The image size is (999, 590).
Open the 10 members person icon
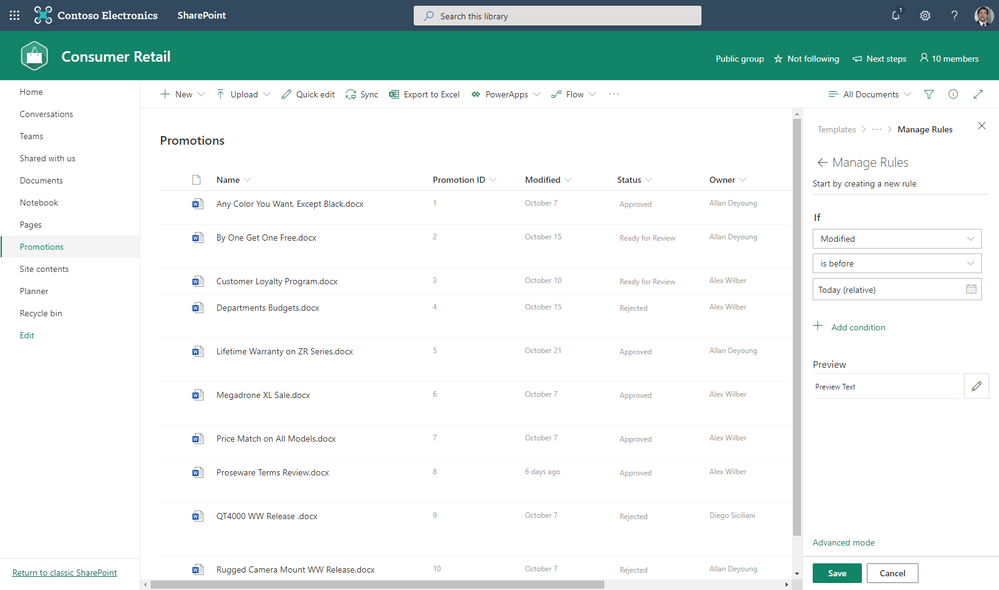click(x=924, y=58)
